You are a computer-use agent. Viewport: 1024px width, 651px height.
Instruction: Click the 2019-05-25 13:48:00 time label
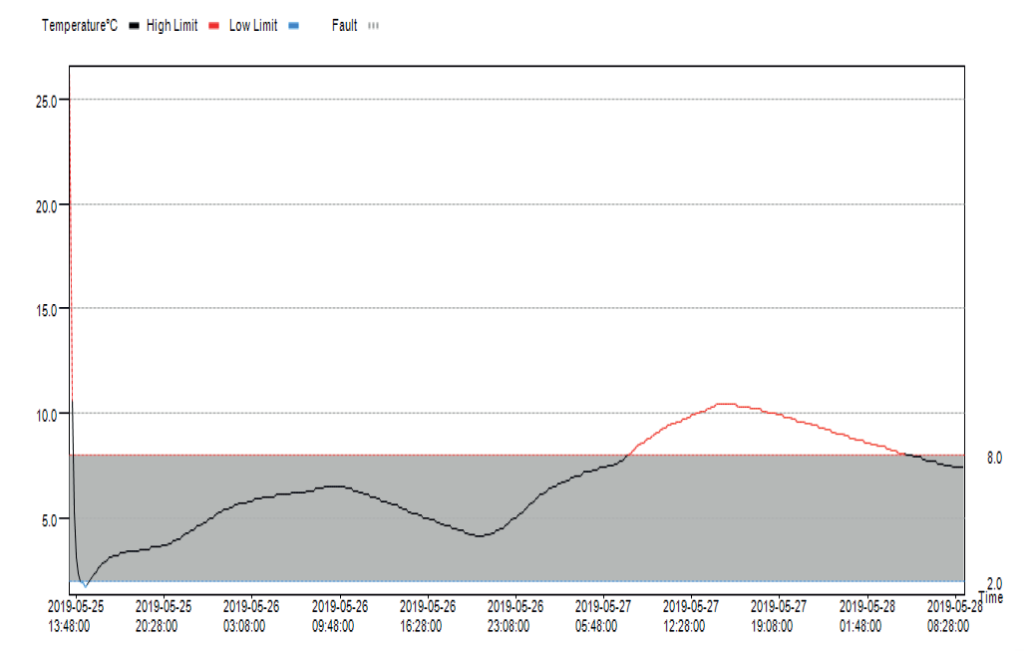tap(69, 616)
